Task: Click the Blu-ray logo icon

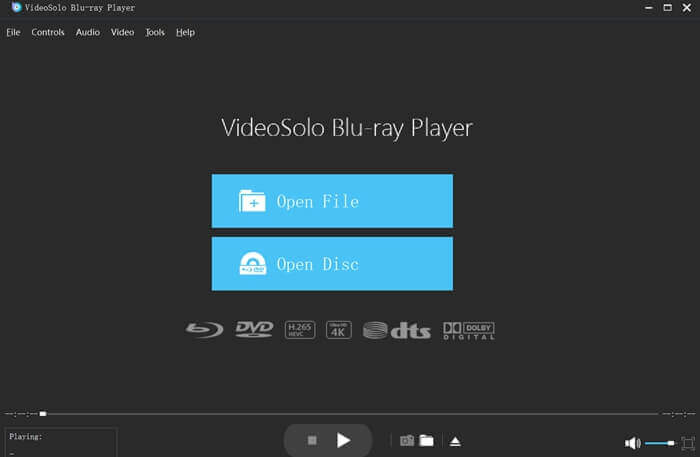Action: [204, 330]
